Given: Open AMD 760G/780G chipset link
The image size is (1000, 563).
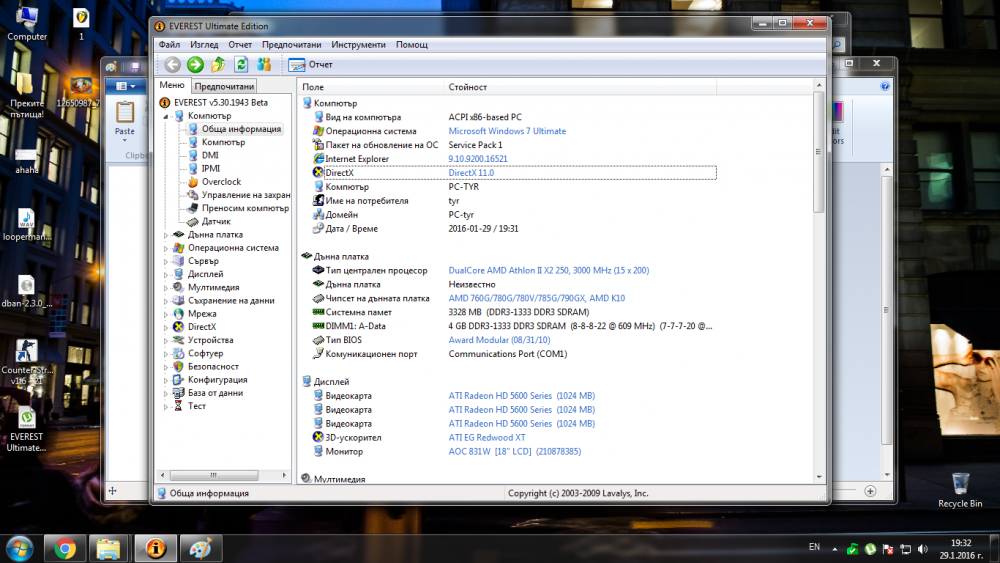Looking at the screenshot, I should pos(536,298).
